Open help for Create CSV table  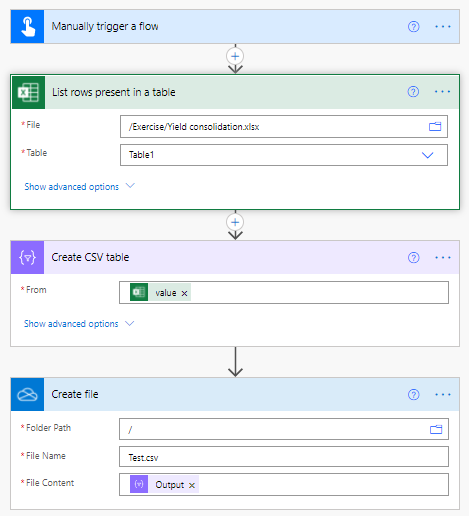point(413,258)
